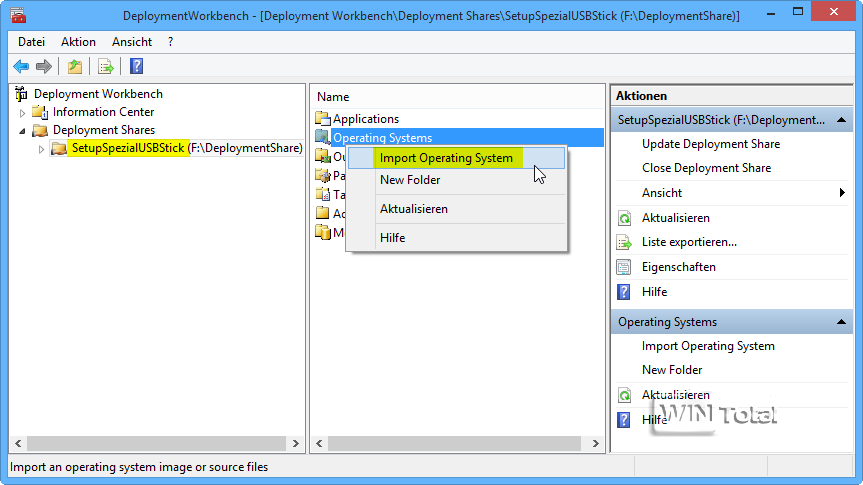The width and height of the screenshot is (863, 485).
Task: Close the DeploymentWorkbench window
Action: (x=834, y=12)
